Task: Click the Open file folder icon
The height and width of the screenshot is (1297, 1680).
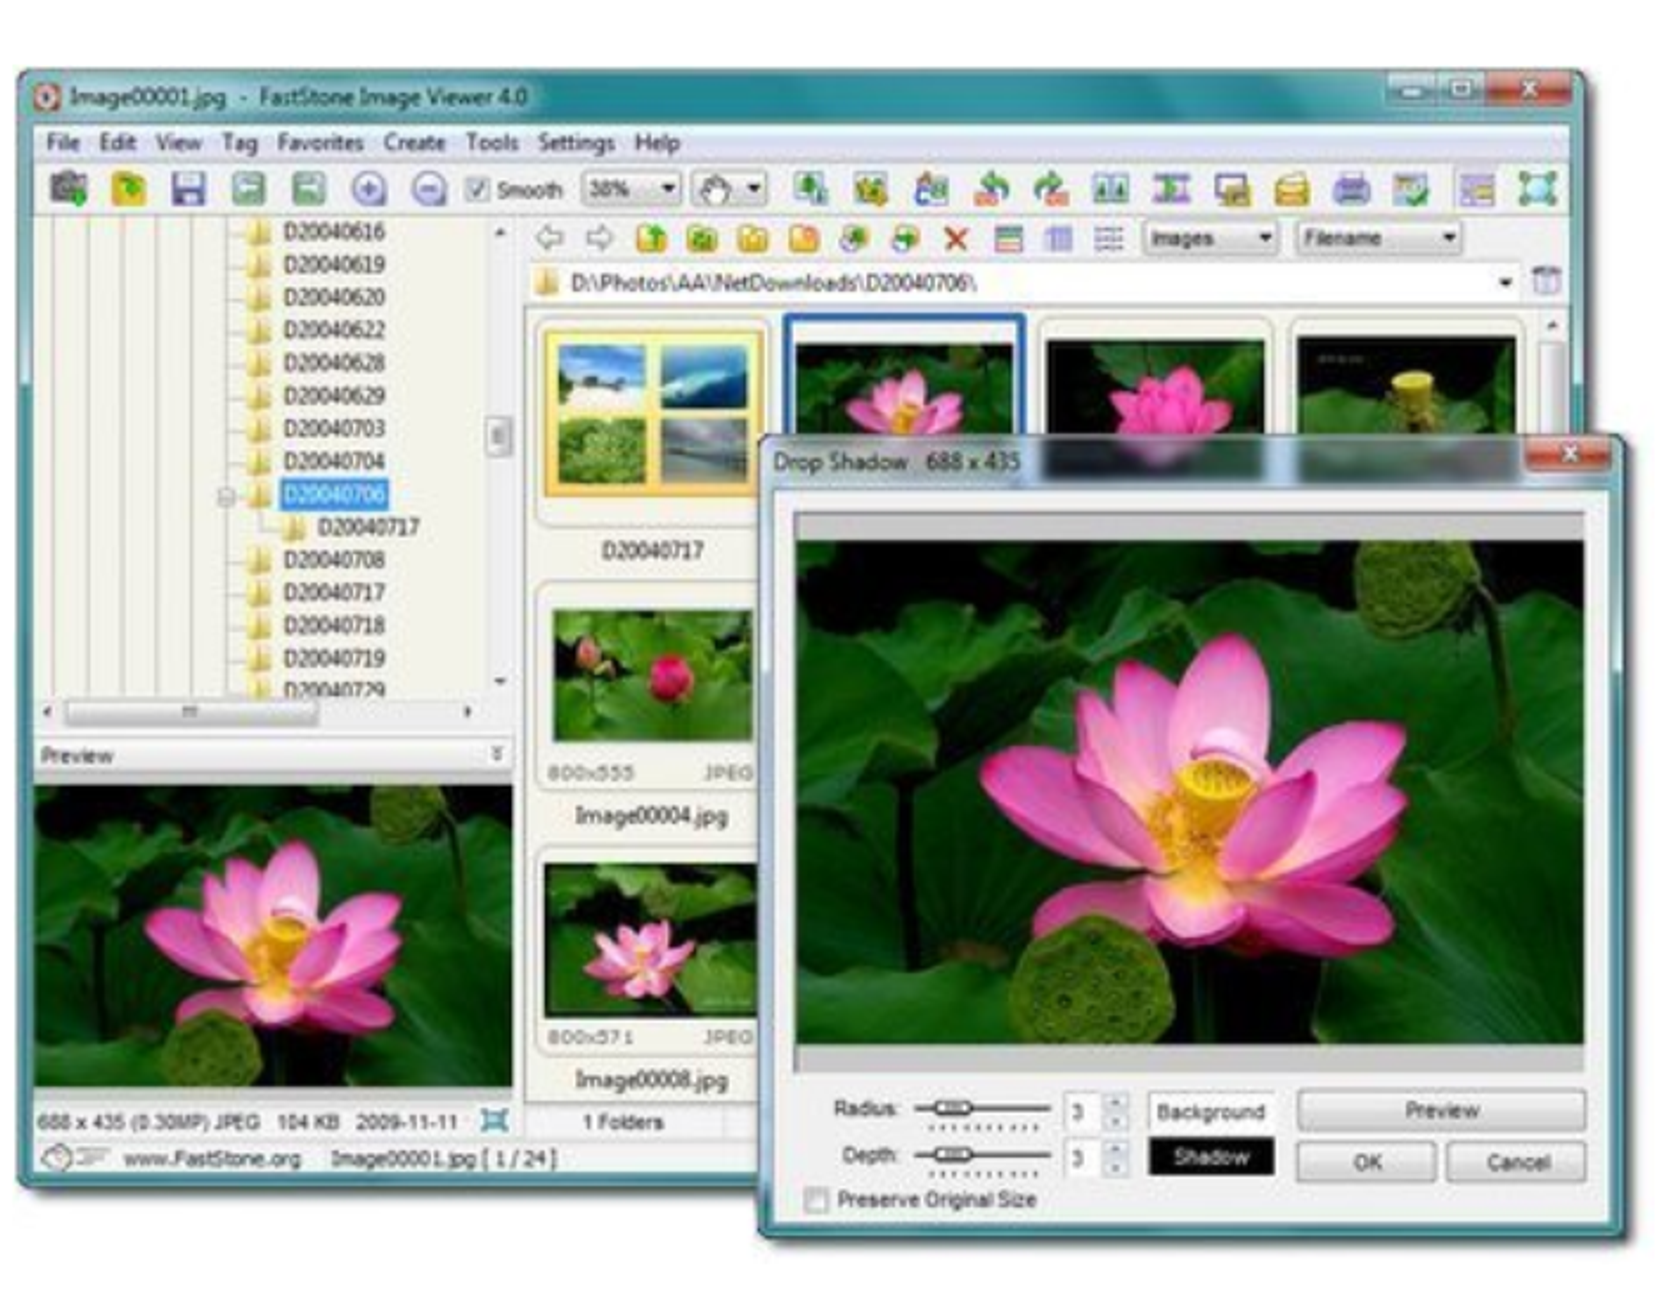Action: coord(129,188)
